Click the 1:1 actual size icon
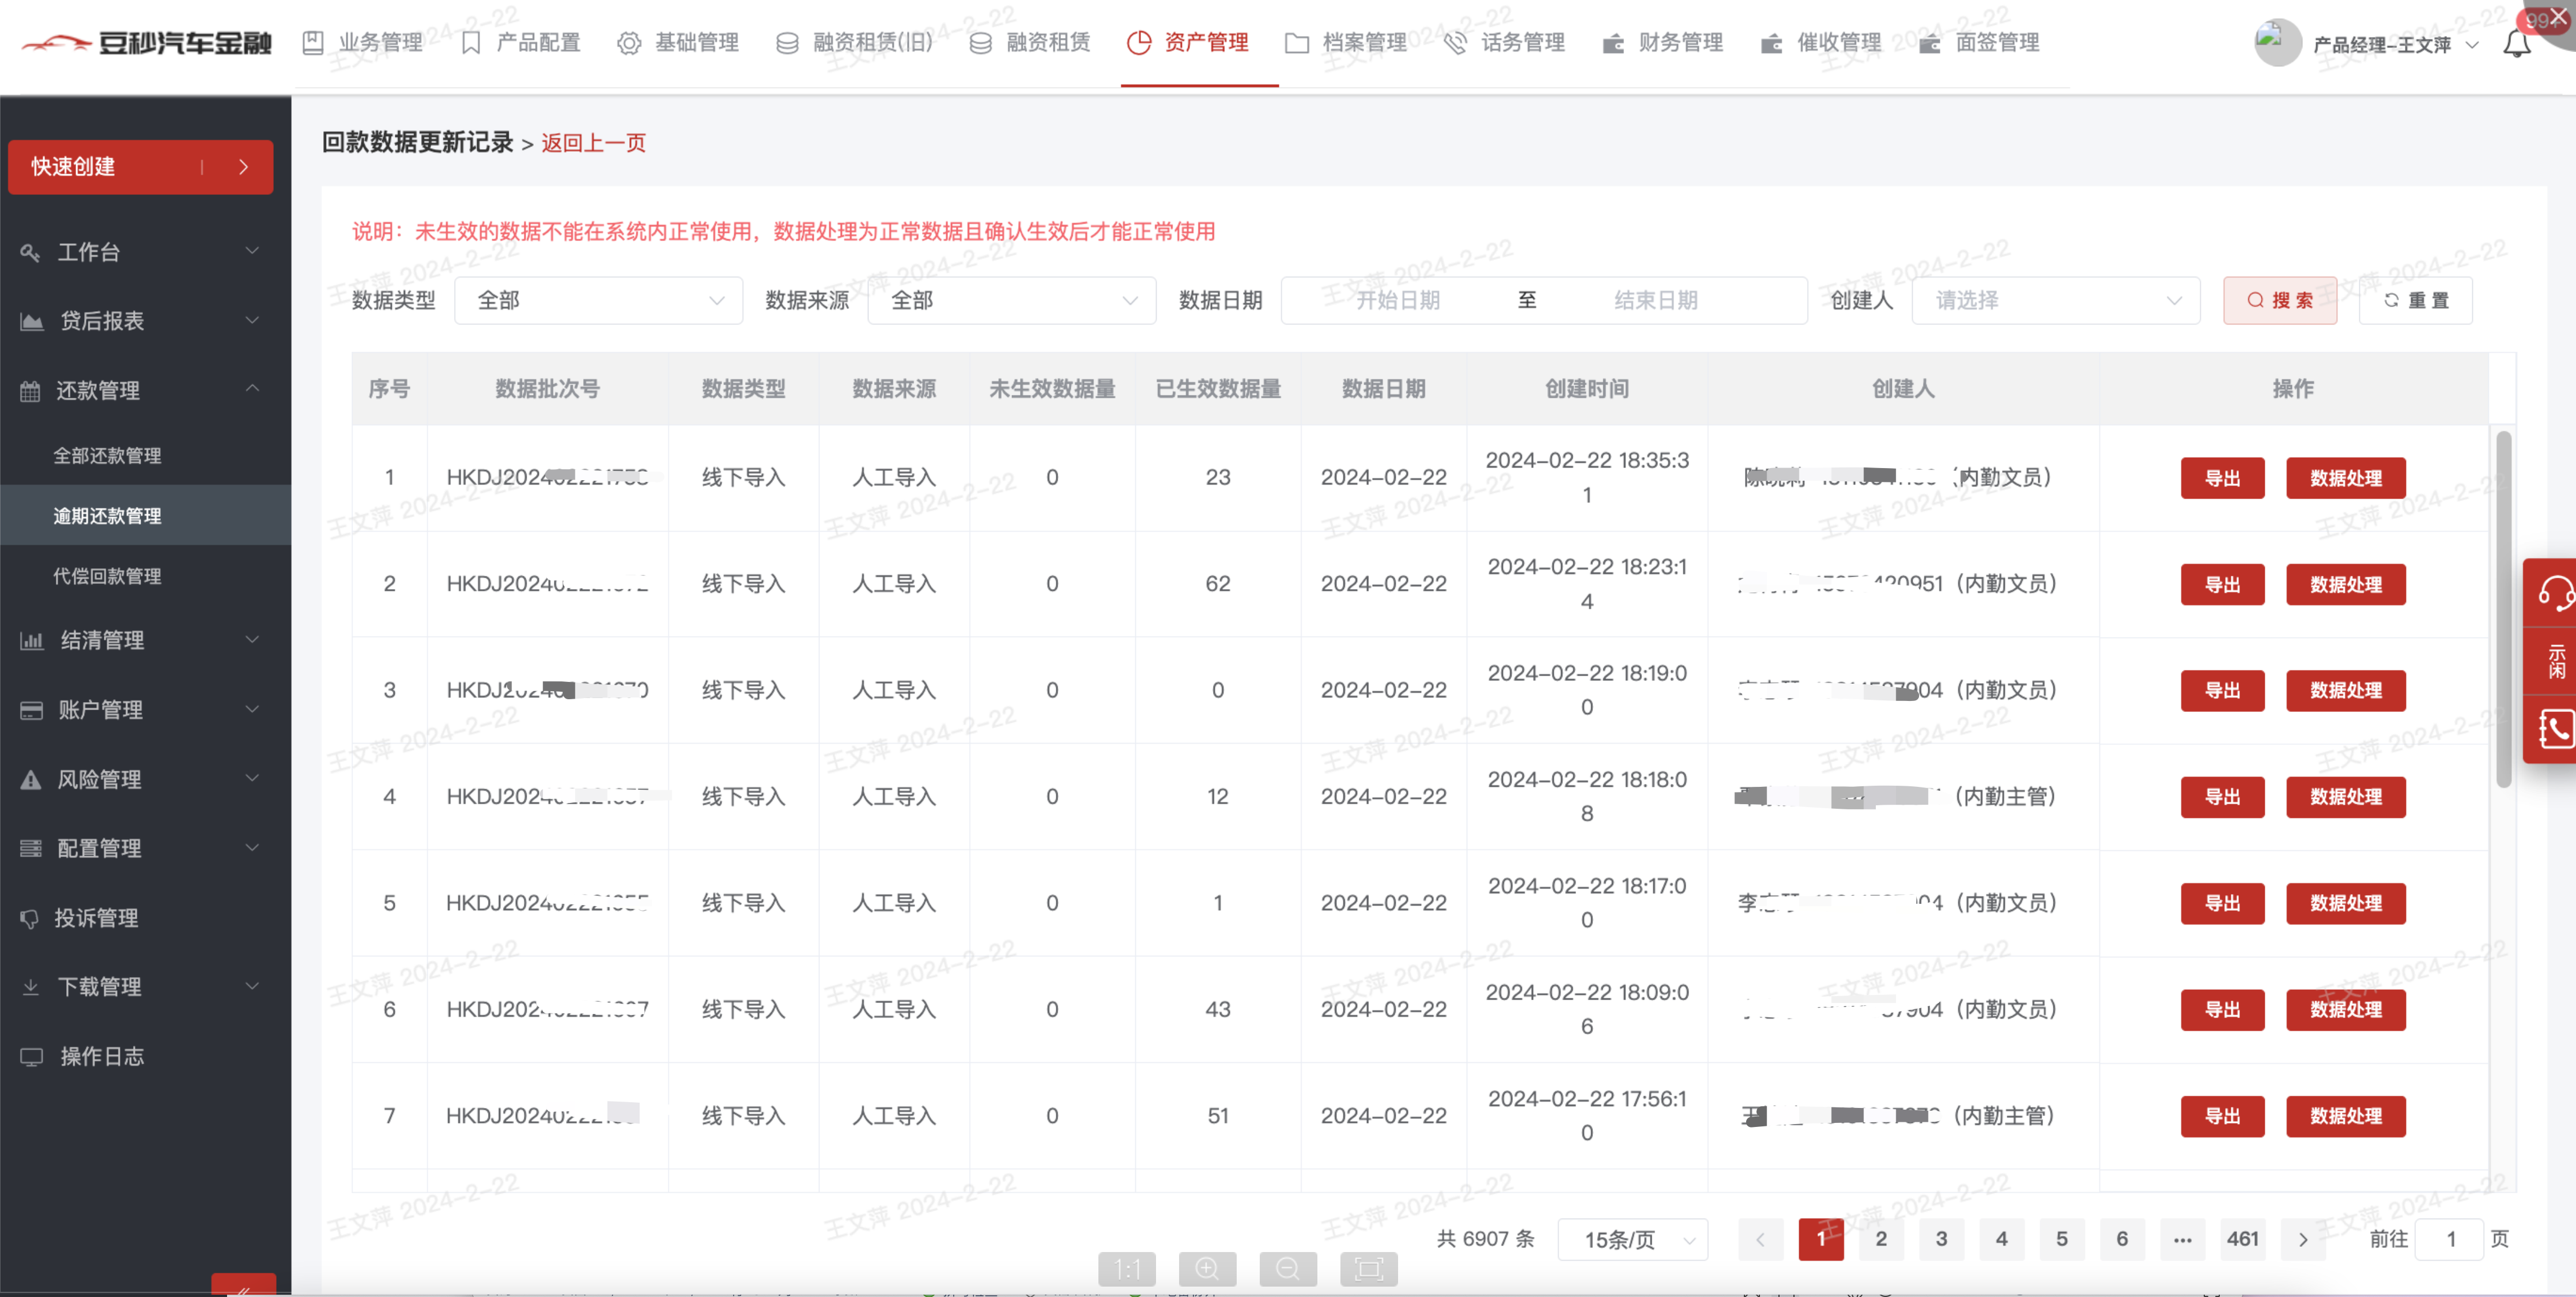 tap(1127, 1269)
